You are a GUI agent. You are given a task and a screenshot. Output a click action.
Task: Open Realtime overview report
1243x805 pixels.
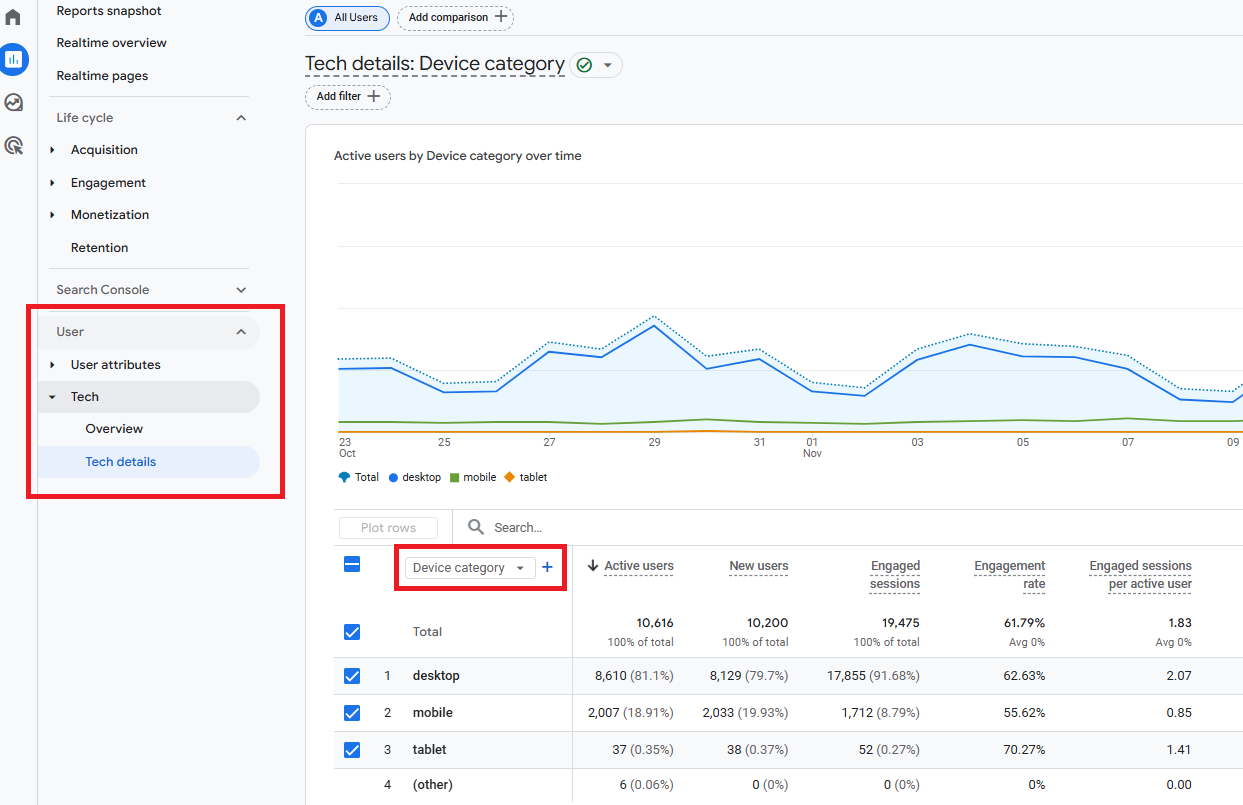(x=111, y=43)
